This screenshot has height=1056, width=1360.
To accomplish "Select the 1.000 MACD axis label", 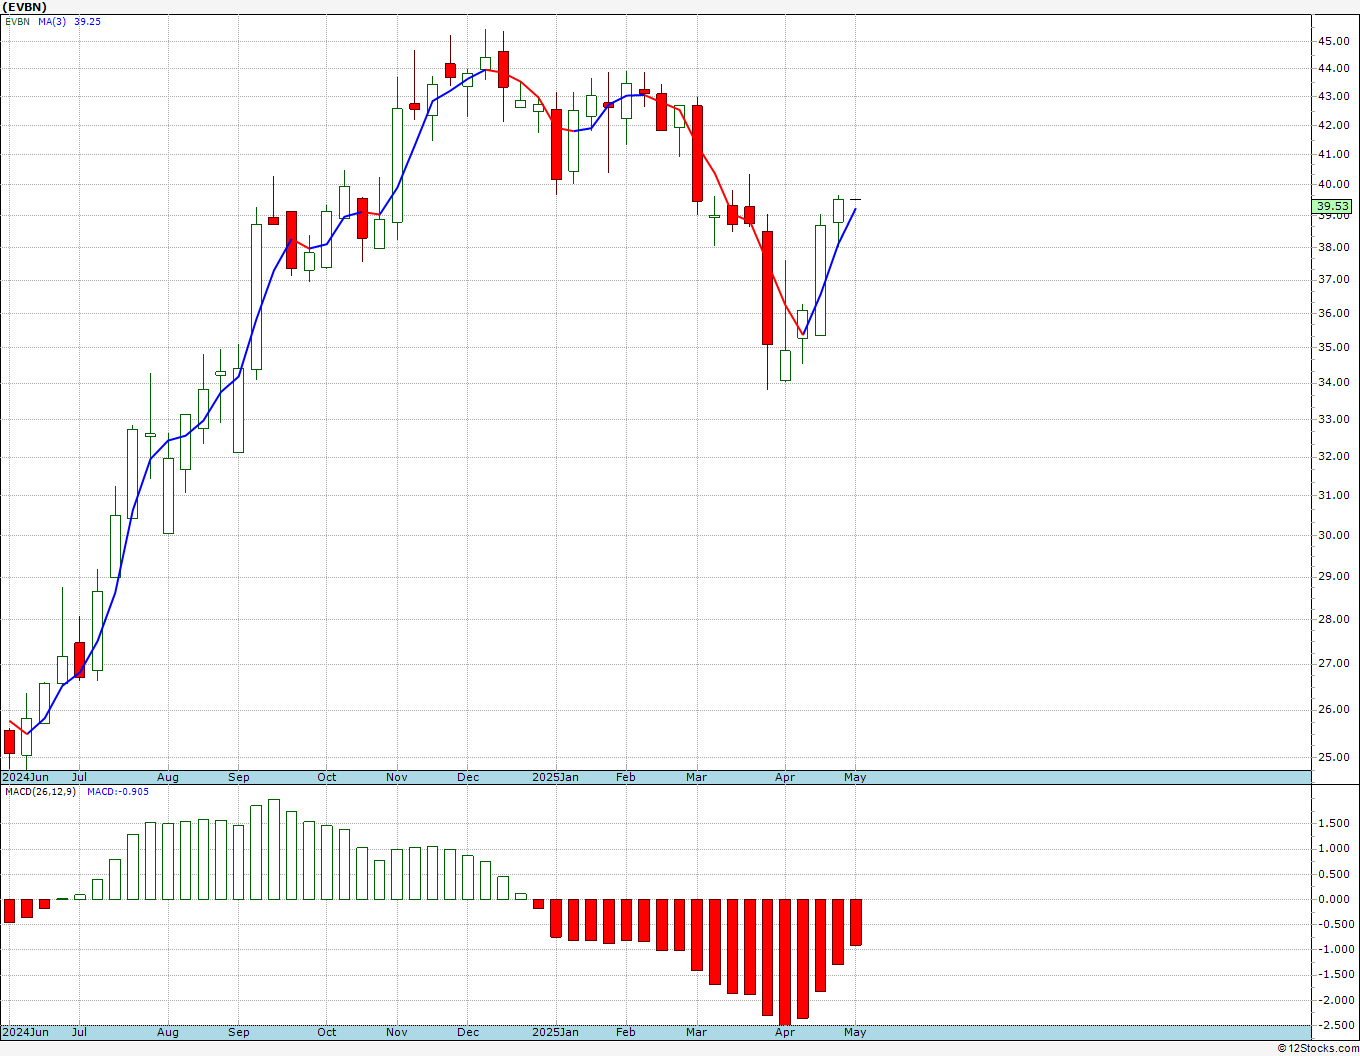I will point(1335,848).
